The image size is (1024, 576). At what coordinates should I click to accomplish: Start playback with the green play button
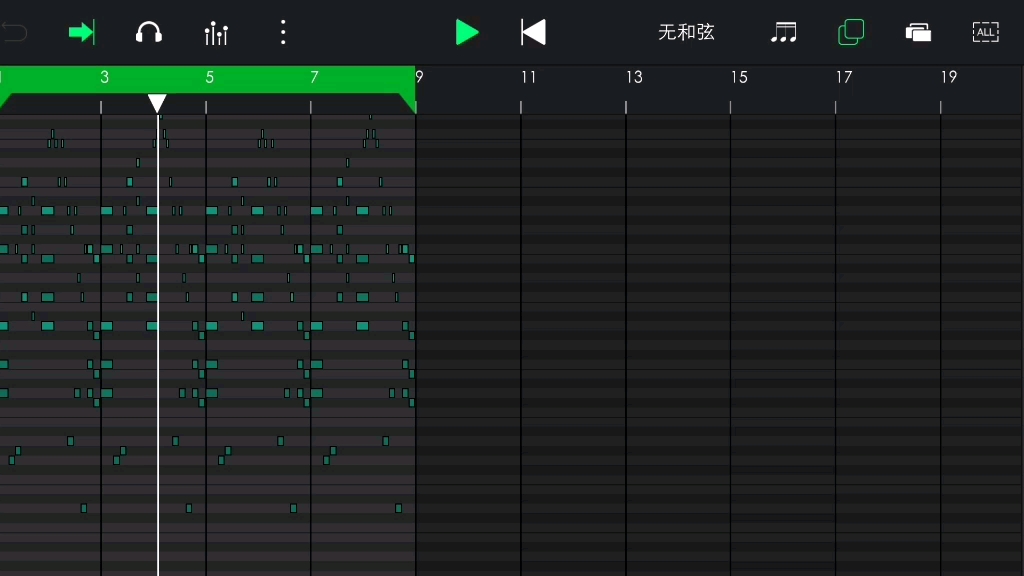[466, 32]
